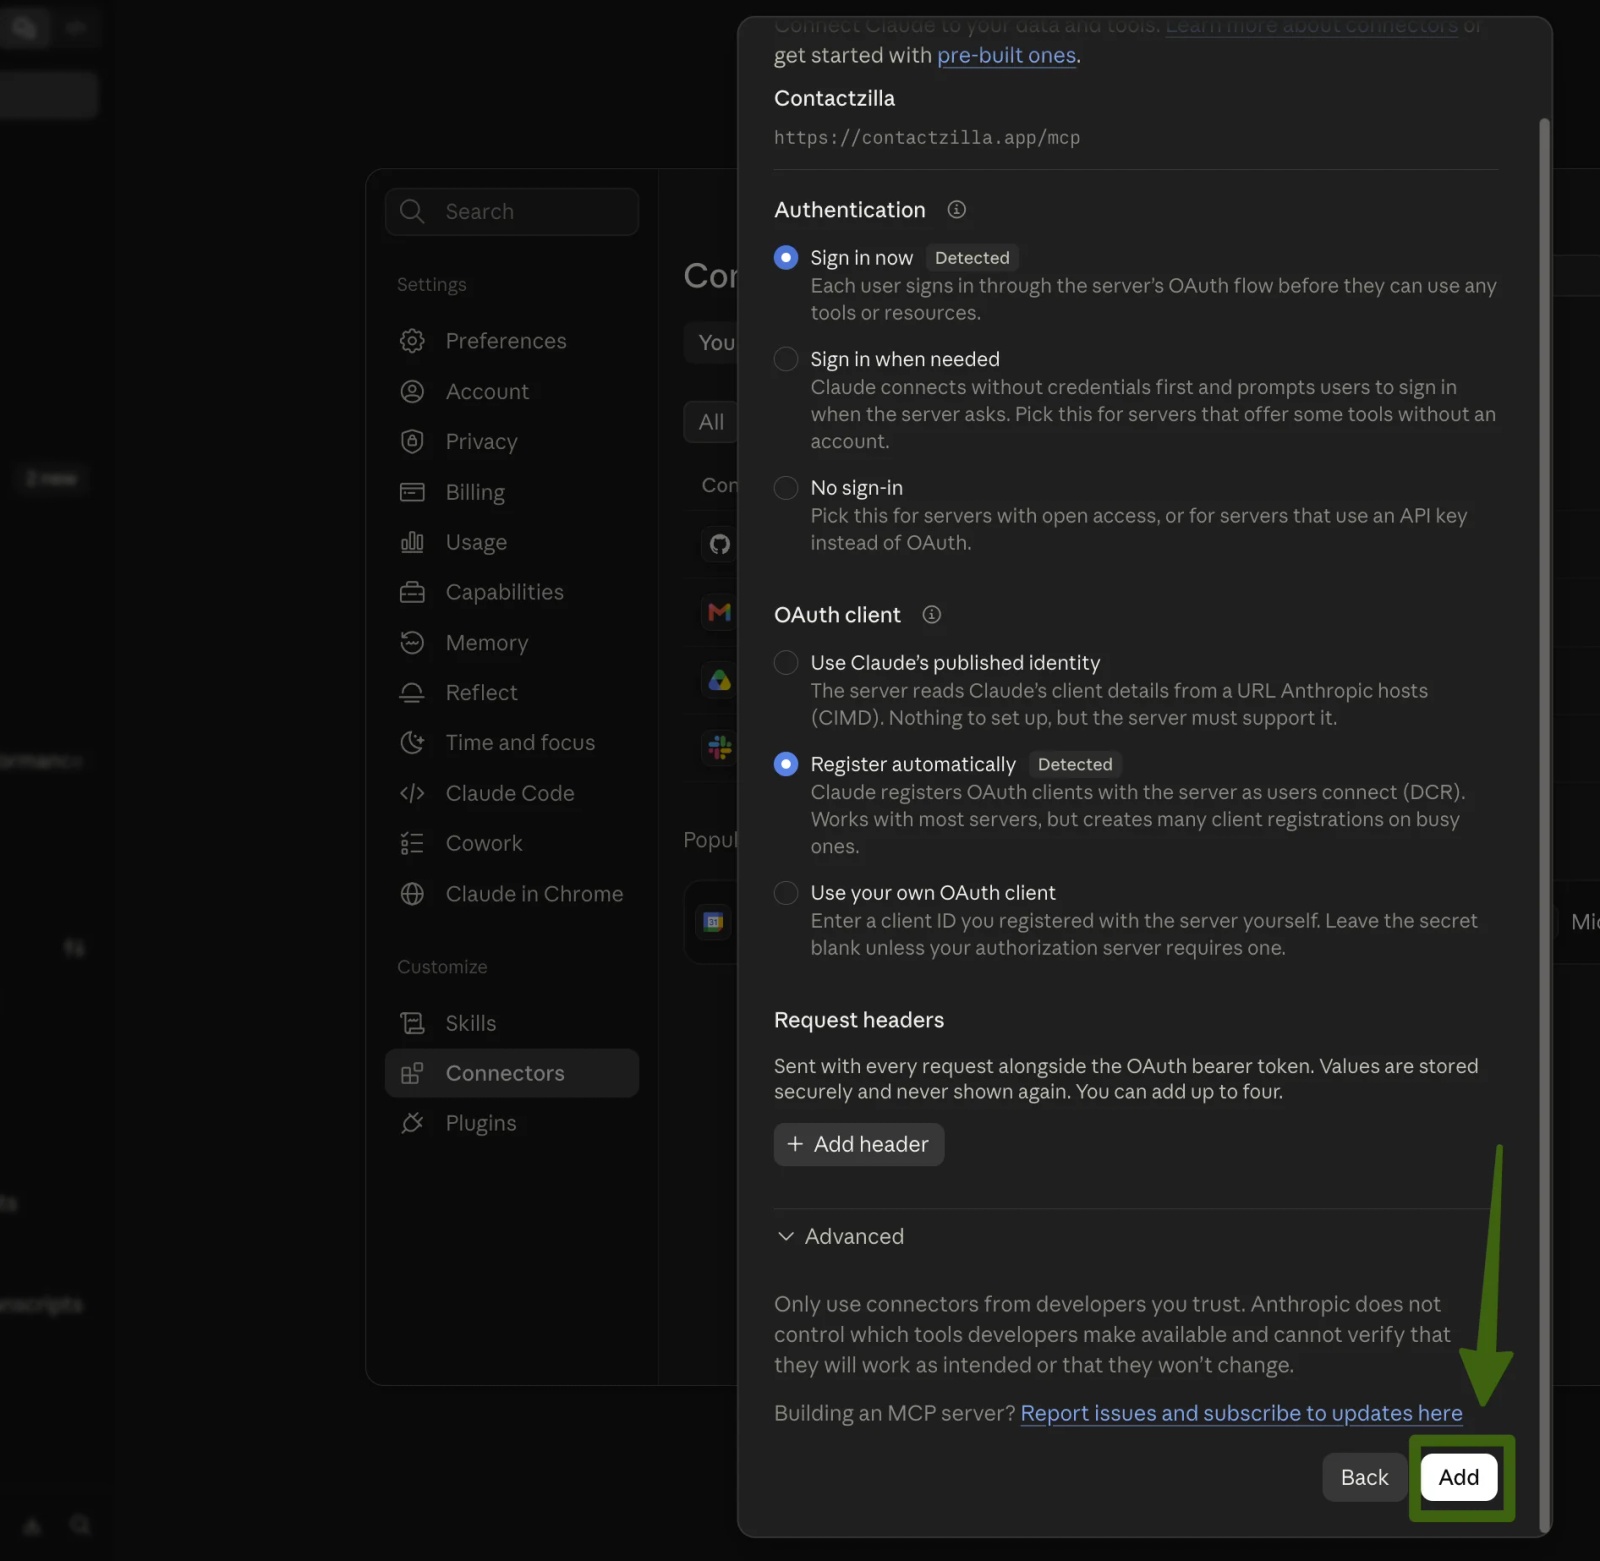Choose Use your own OAuth client

point(786,892)
